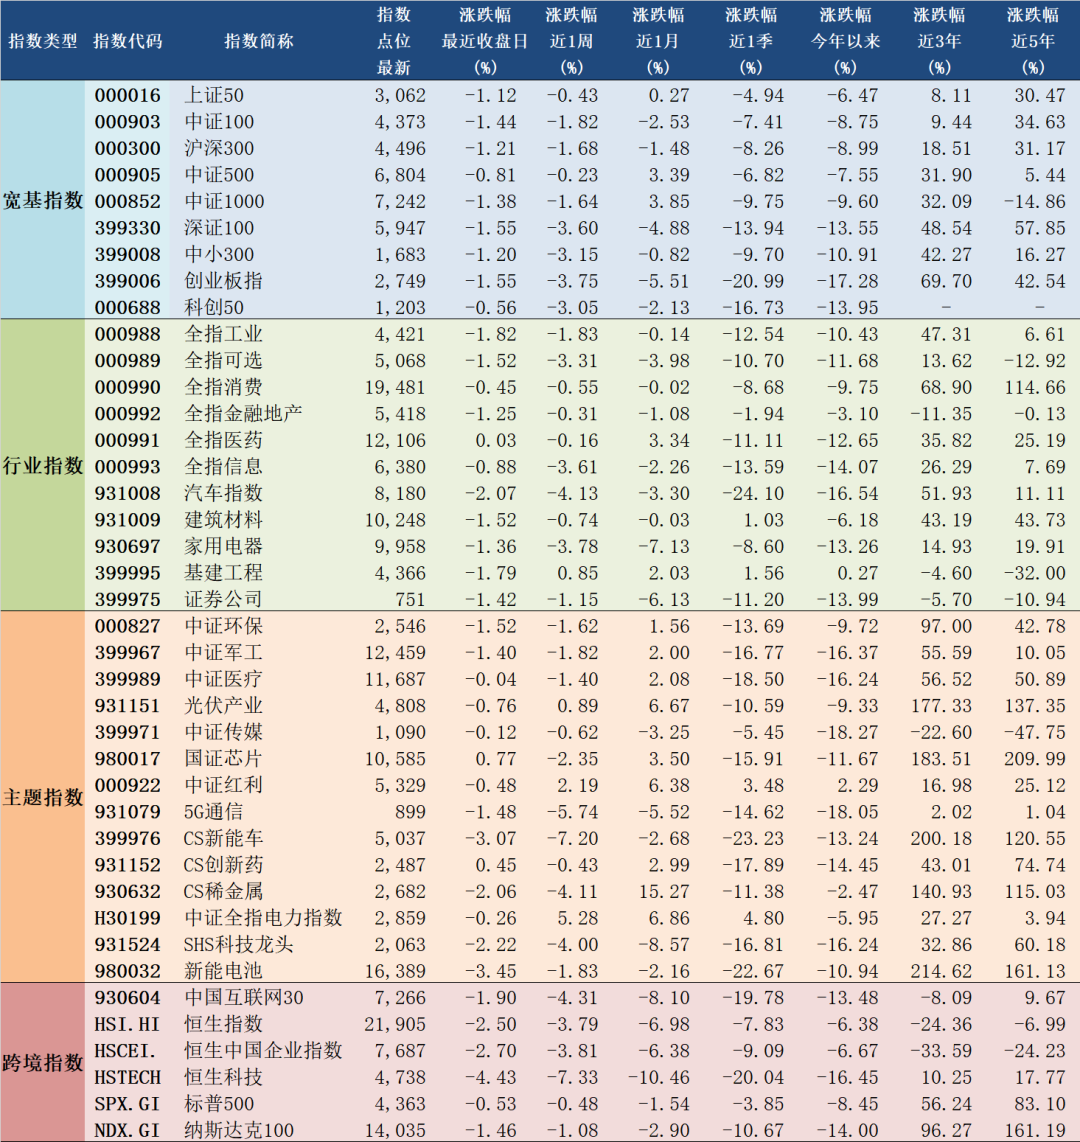
Task: Click index name 中证环保
Action: (224, 626)
